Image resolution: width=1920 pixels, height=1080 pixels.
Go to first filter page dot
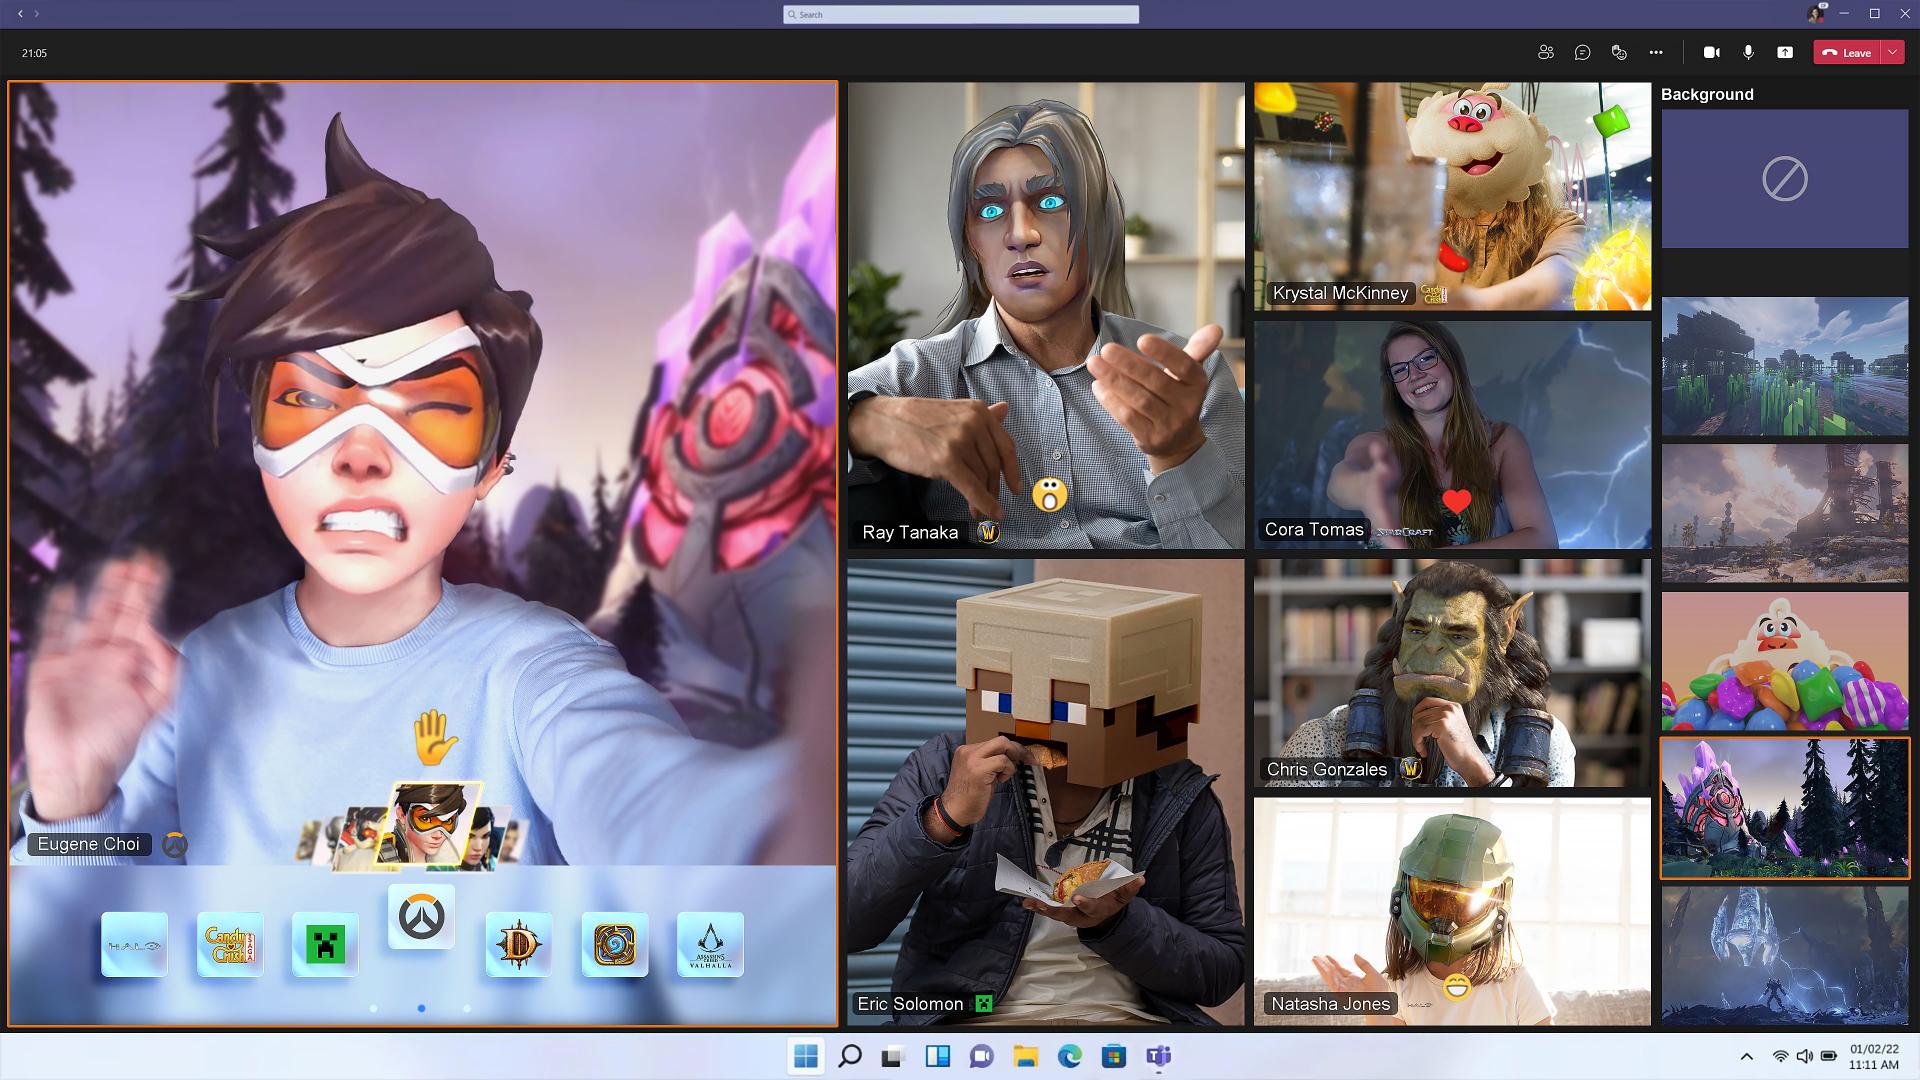pos(374,1008)
